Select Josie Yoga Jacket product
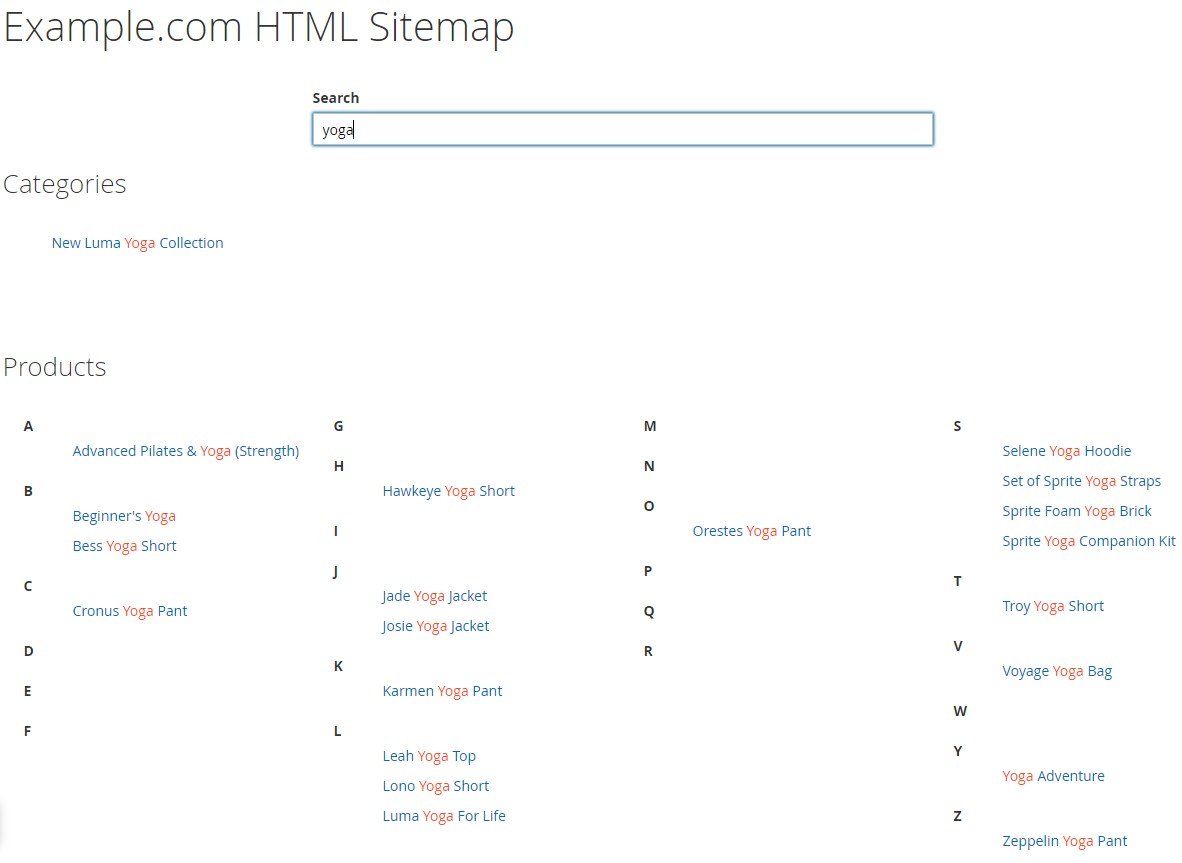 tap(436, 626)
